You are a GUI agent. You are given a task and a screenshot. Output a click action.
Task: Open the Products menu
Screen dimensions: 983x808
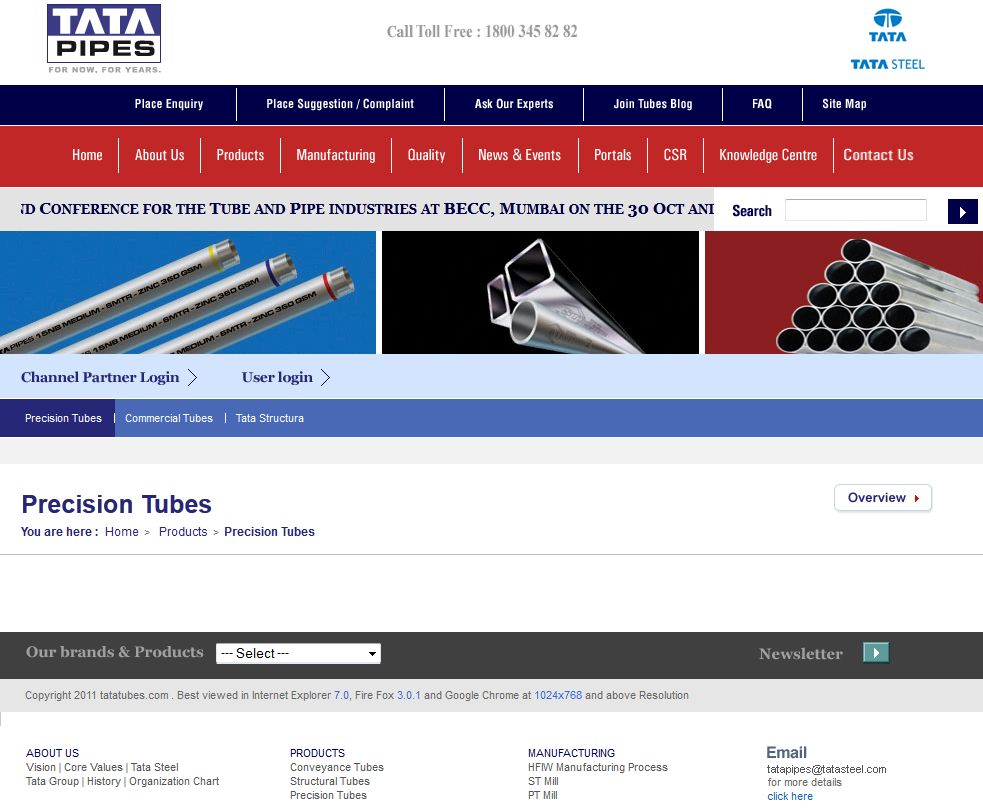coord(240,155)
